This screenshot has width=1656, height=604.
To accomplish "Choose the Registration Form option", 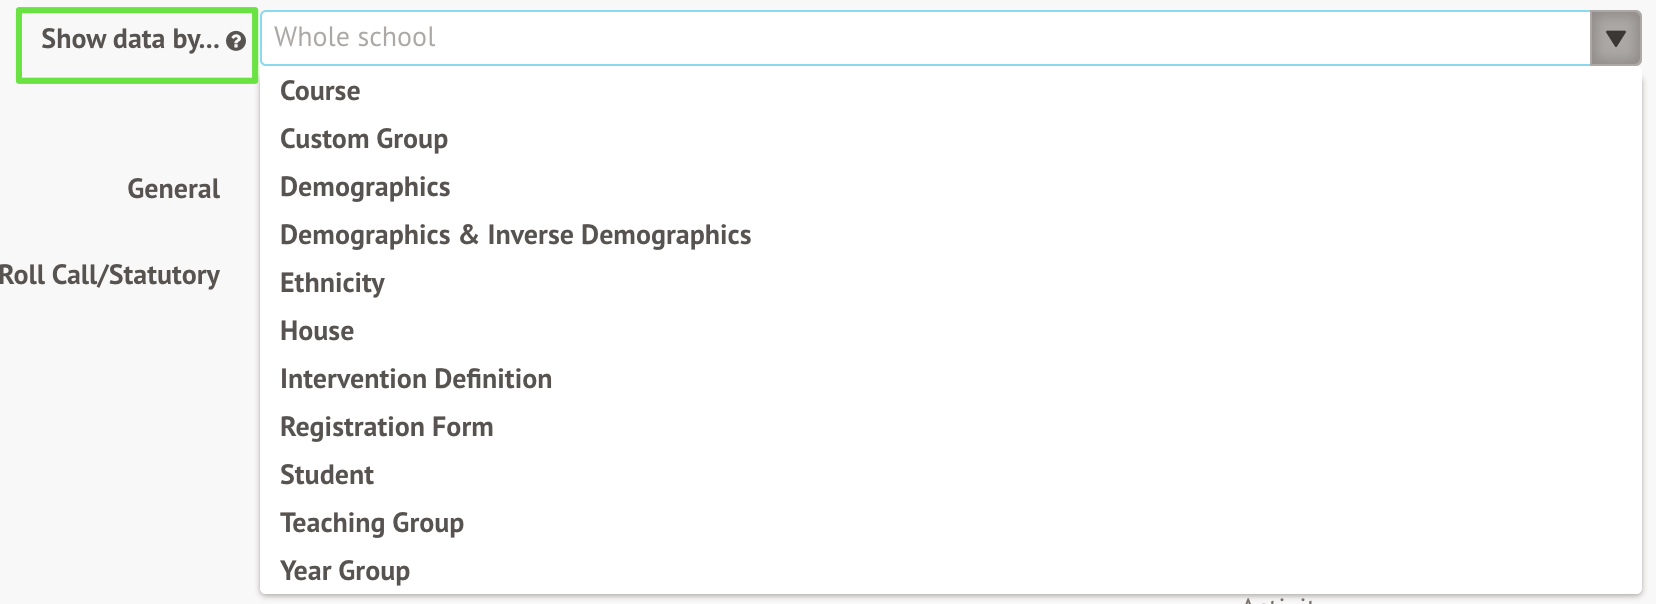I will [x=387, y=427].
